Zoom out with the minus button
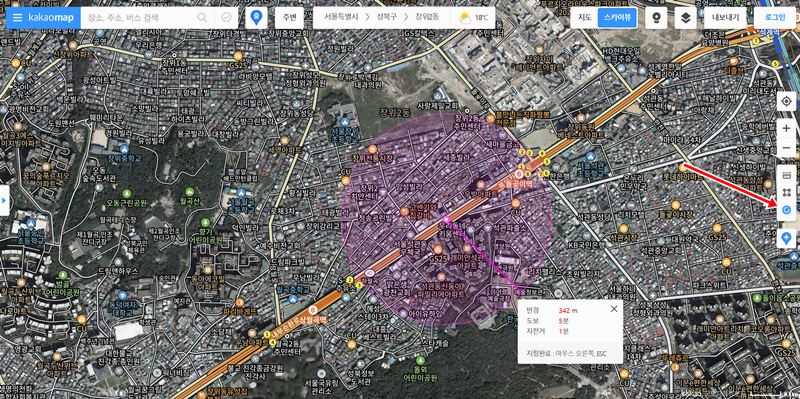Image resolution: width=800 pixels, height=399 pixels. click(786, 148)
